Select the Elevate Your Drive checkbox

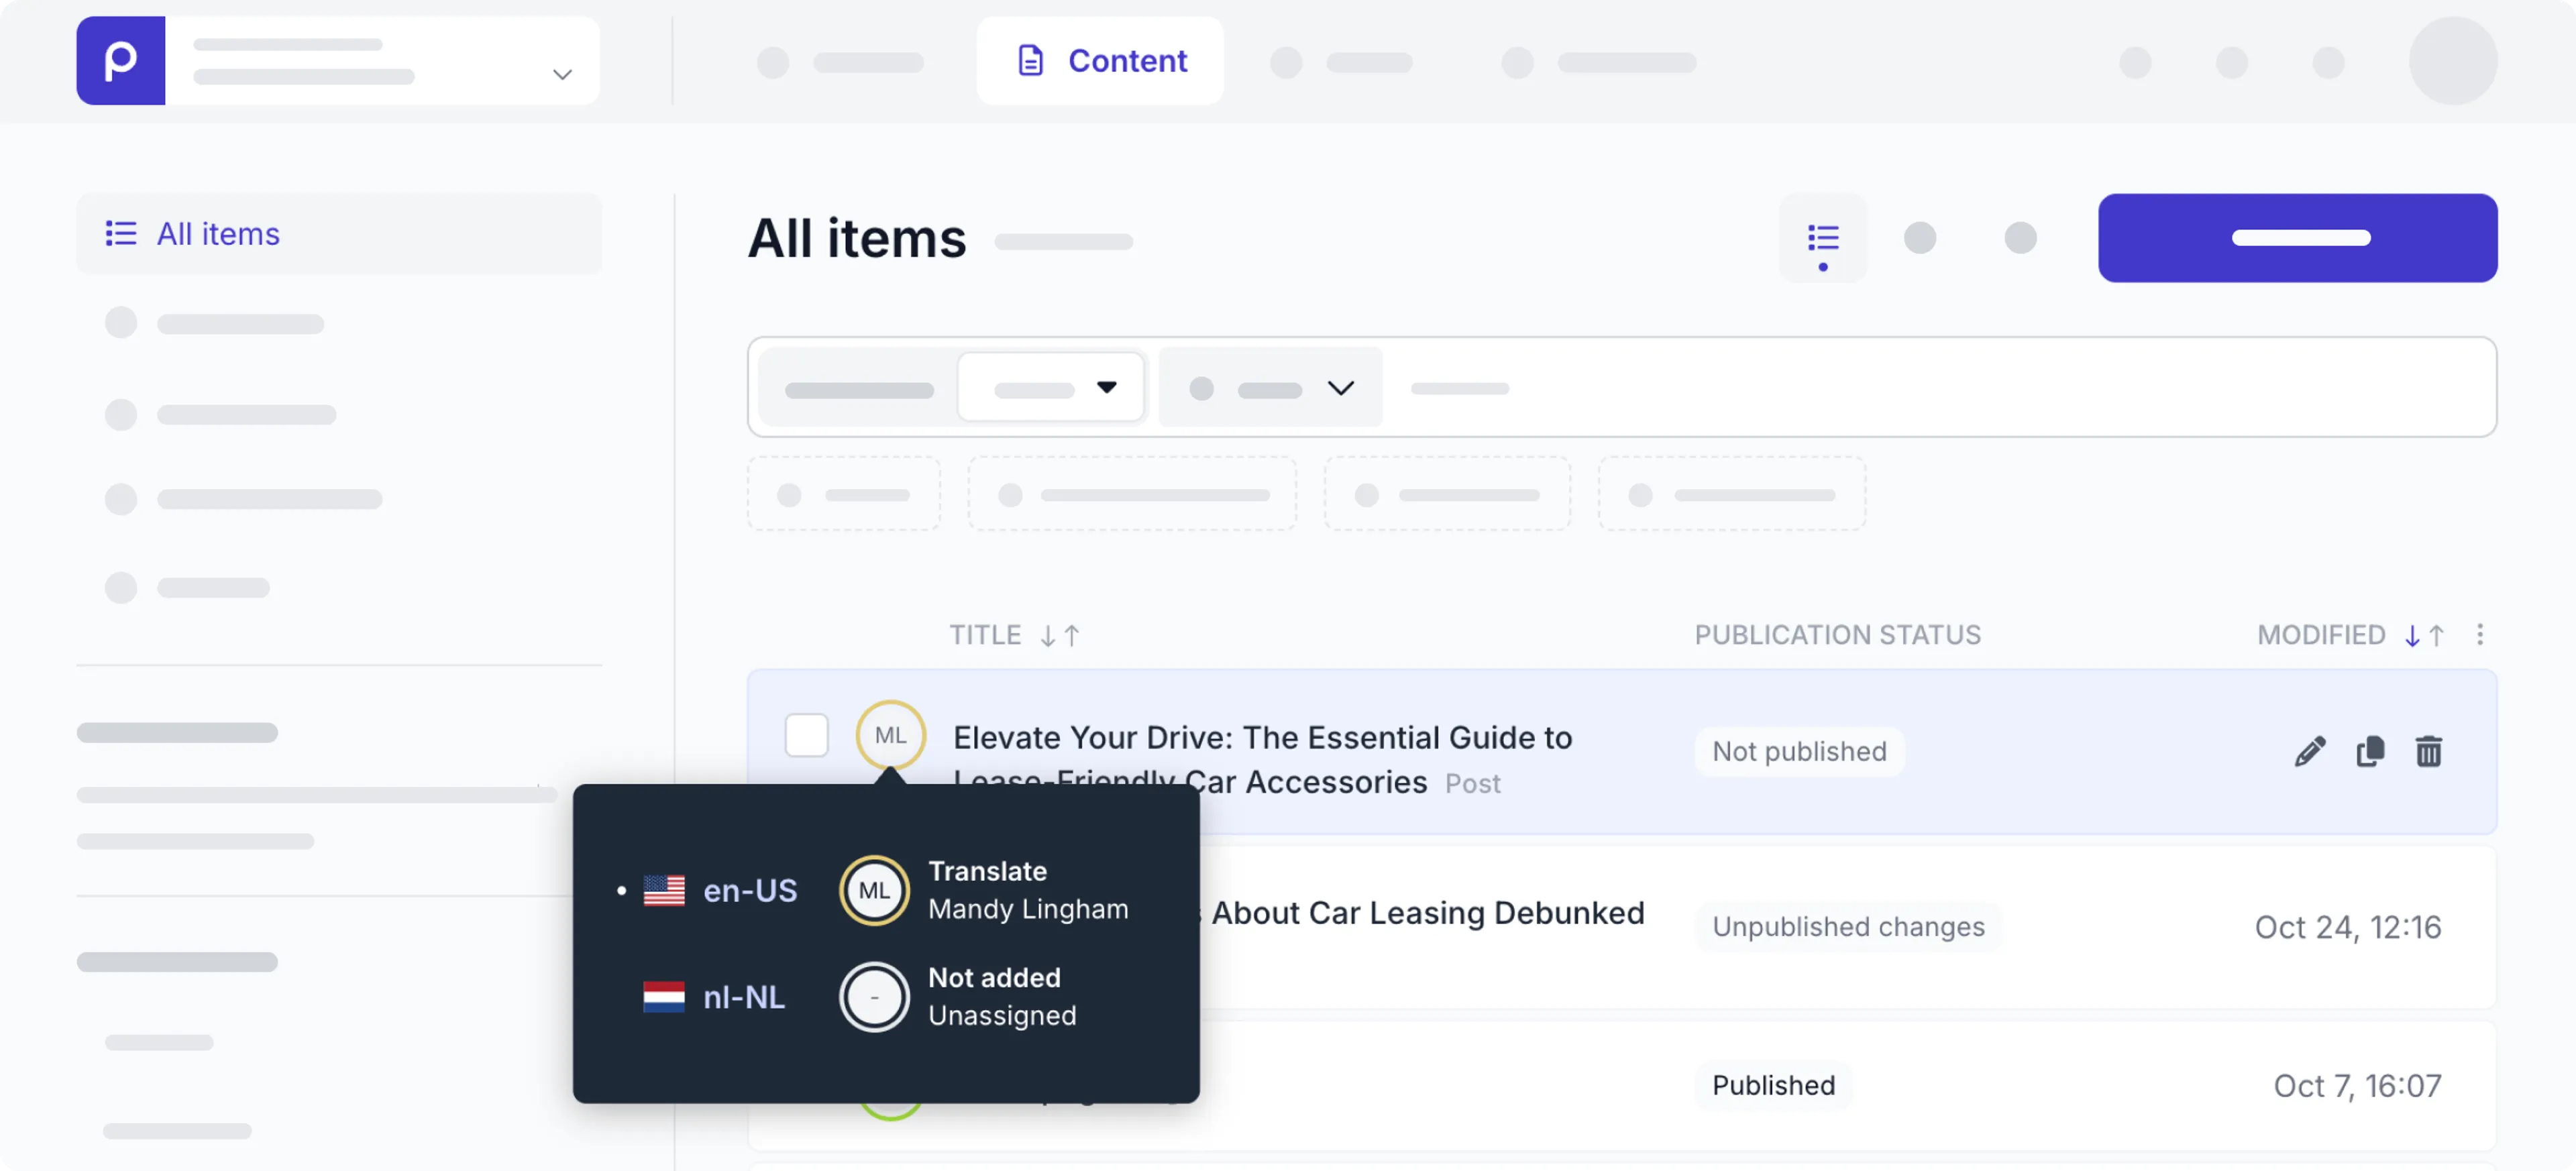pyautogui.click(x=806, y=735)
